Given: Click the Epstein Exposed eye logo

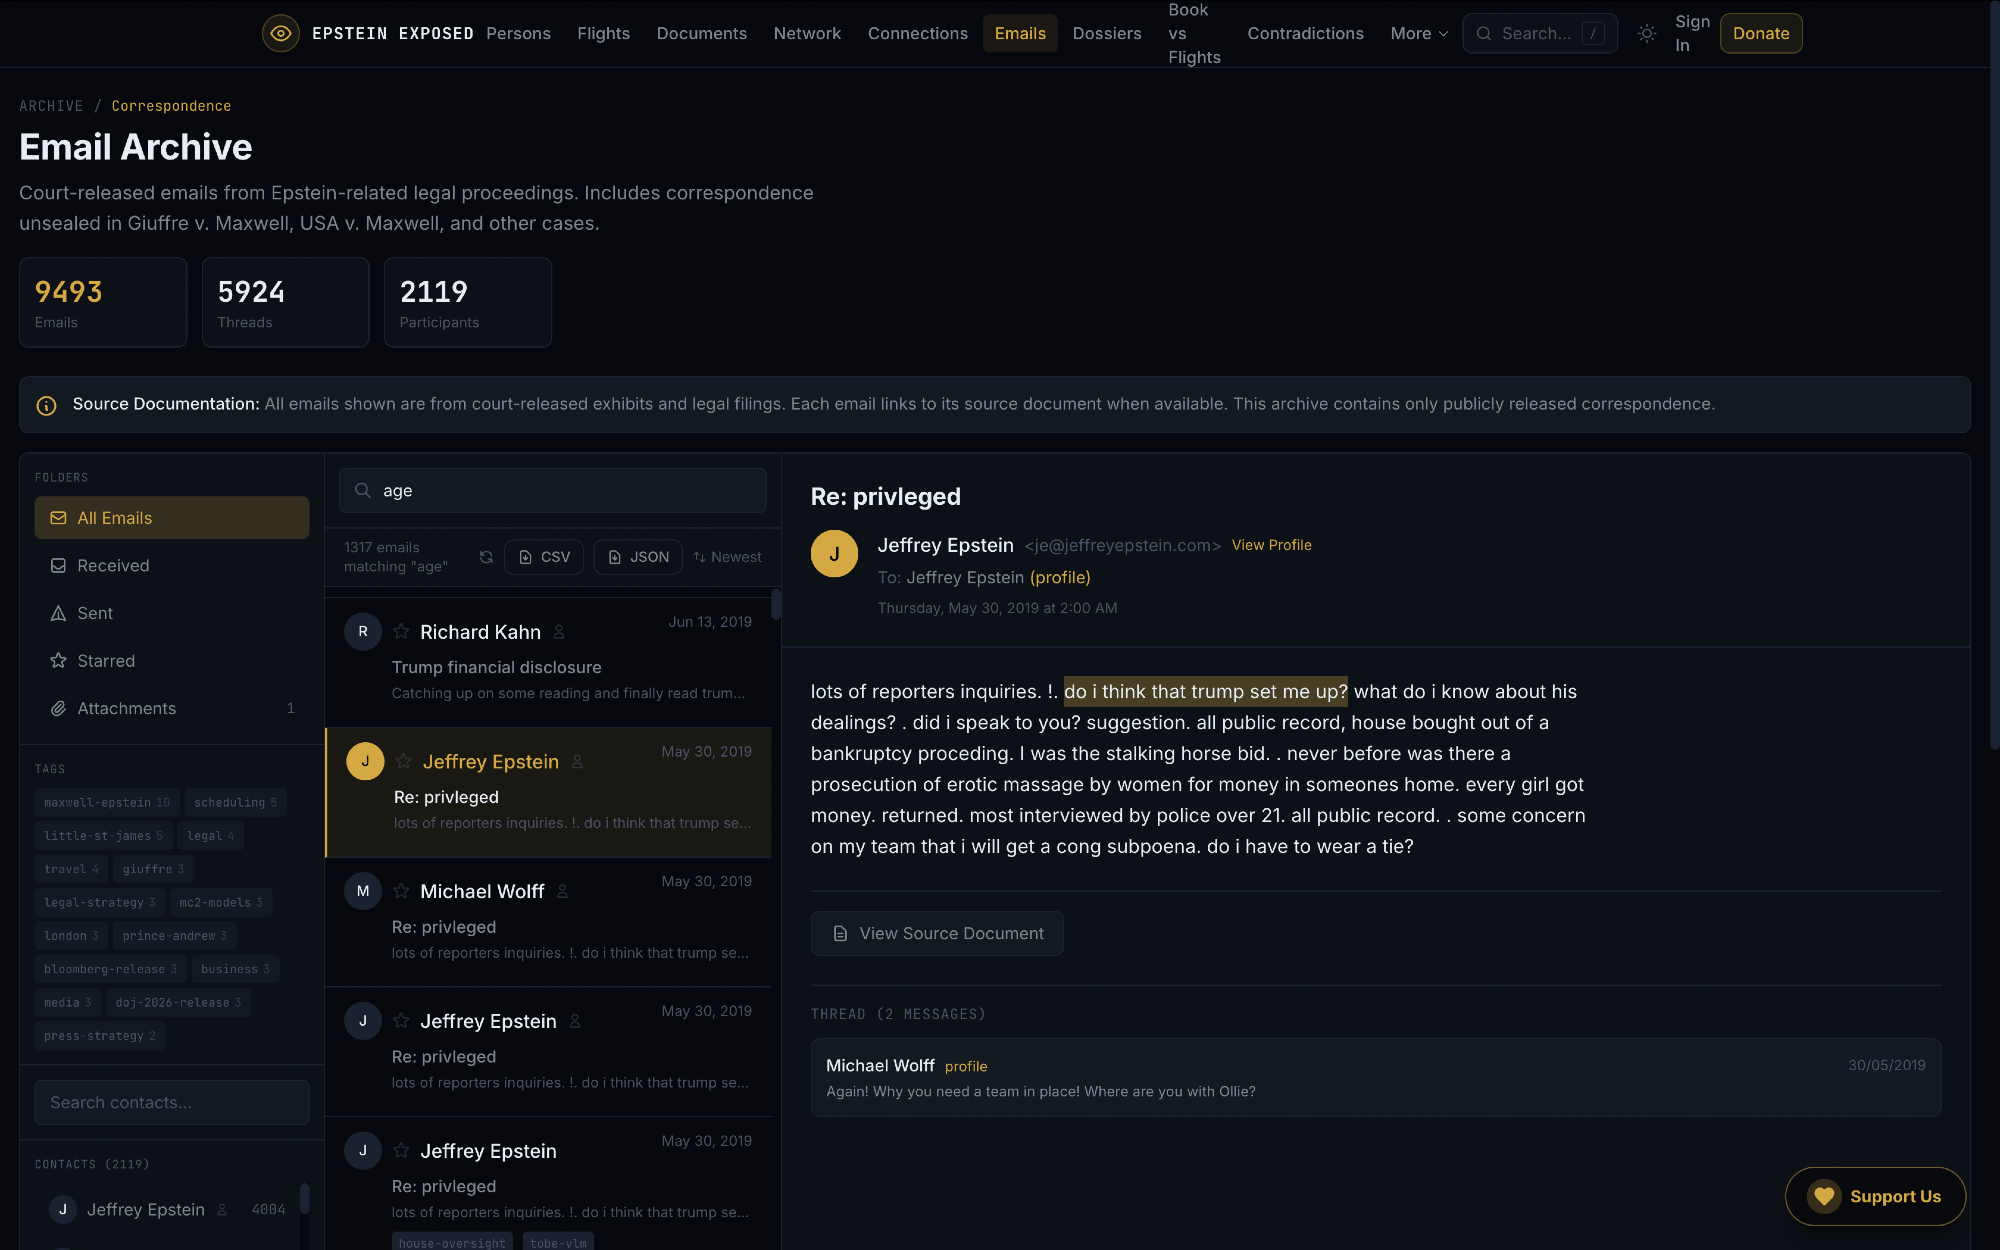Looking at the screenshot, I should (x=281, y=33).
